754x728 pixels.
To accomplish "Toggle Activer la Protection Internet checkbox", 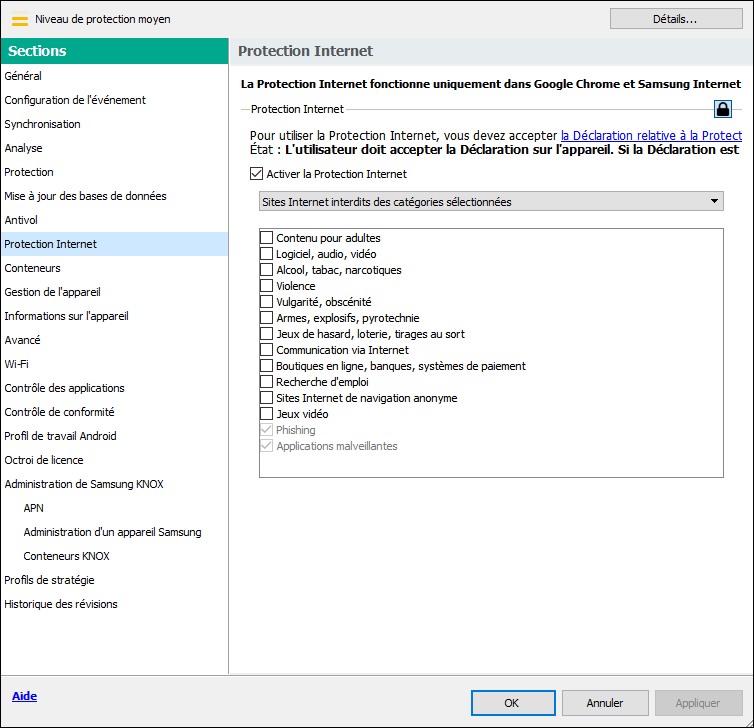I will (256, 174).
